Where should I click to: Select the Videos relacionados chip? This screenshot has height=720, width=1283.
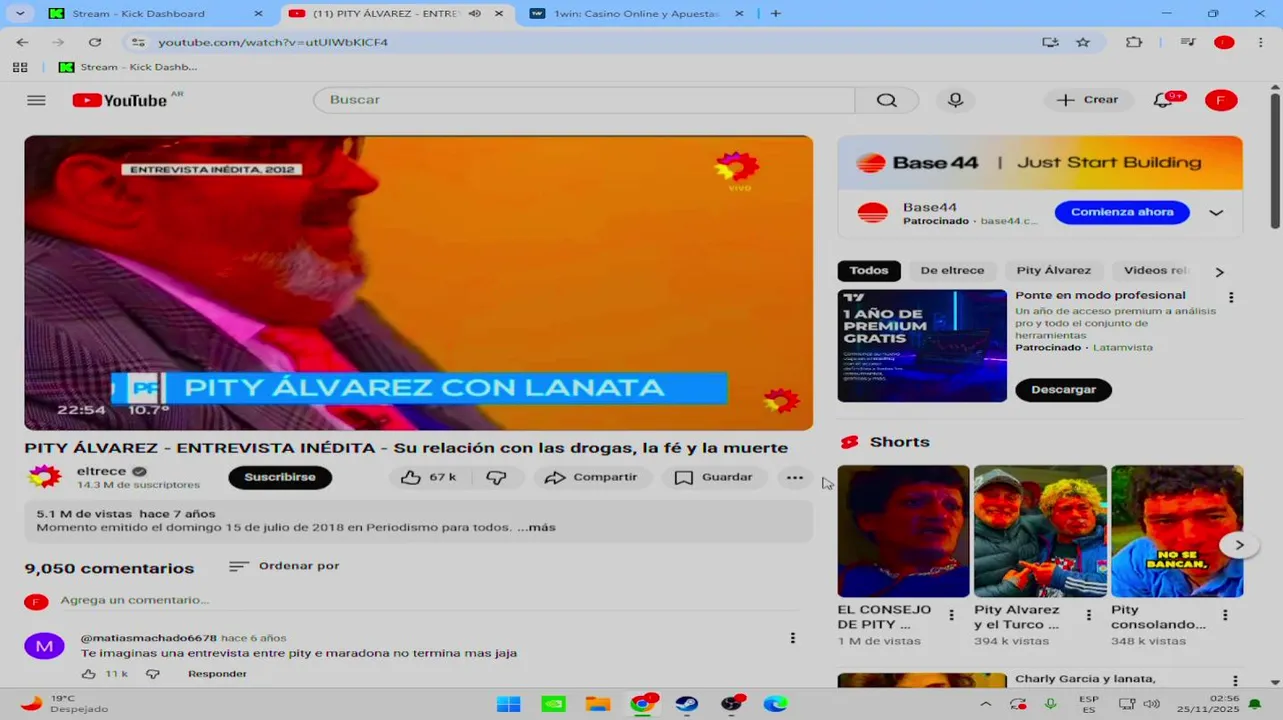point(1155,271)
